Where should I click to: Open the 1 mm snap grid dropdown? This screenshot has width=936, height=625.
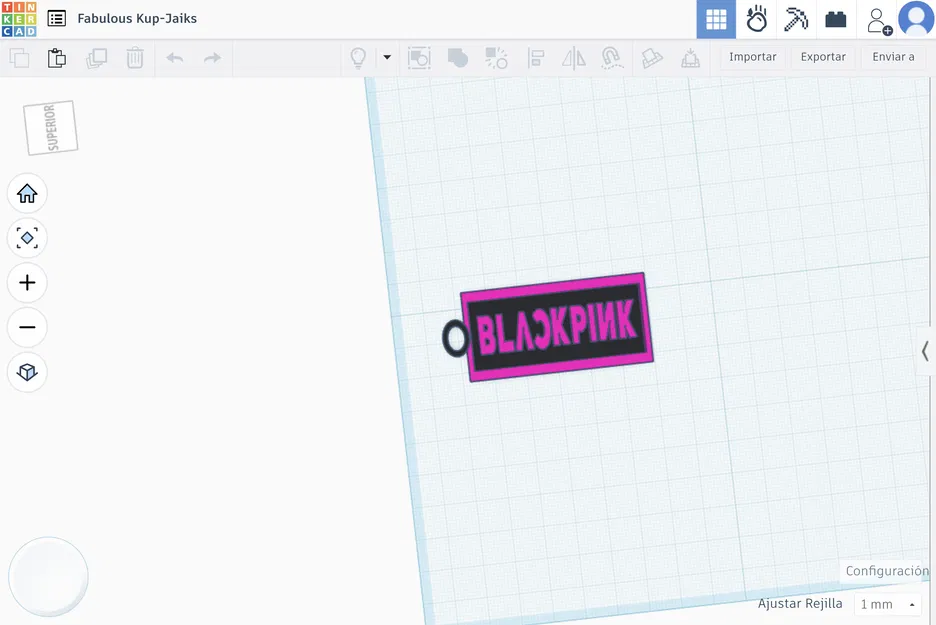[888, 603]
